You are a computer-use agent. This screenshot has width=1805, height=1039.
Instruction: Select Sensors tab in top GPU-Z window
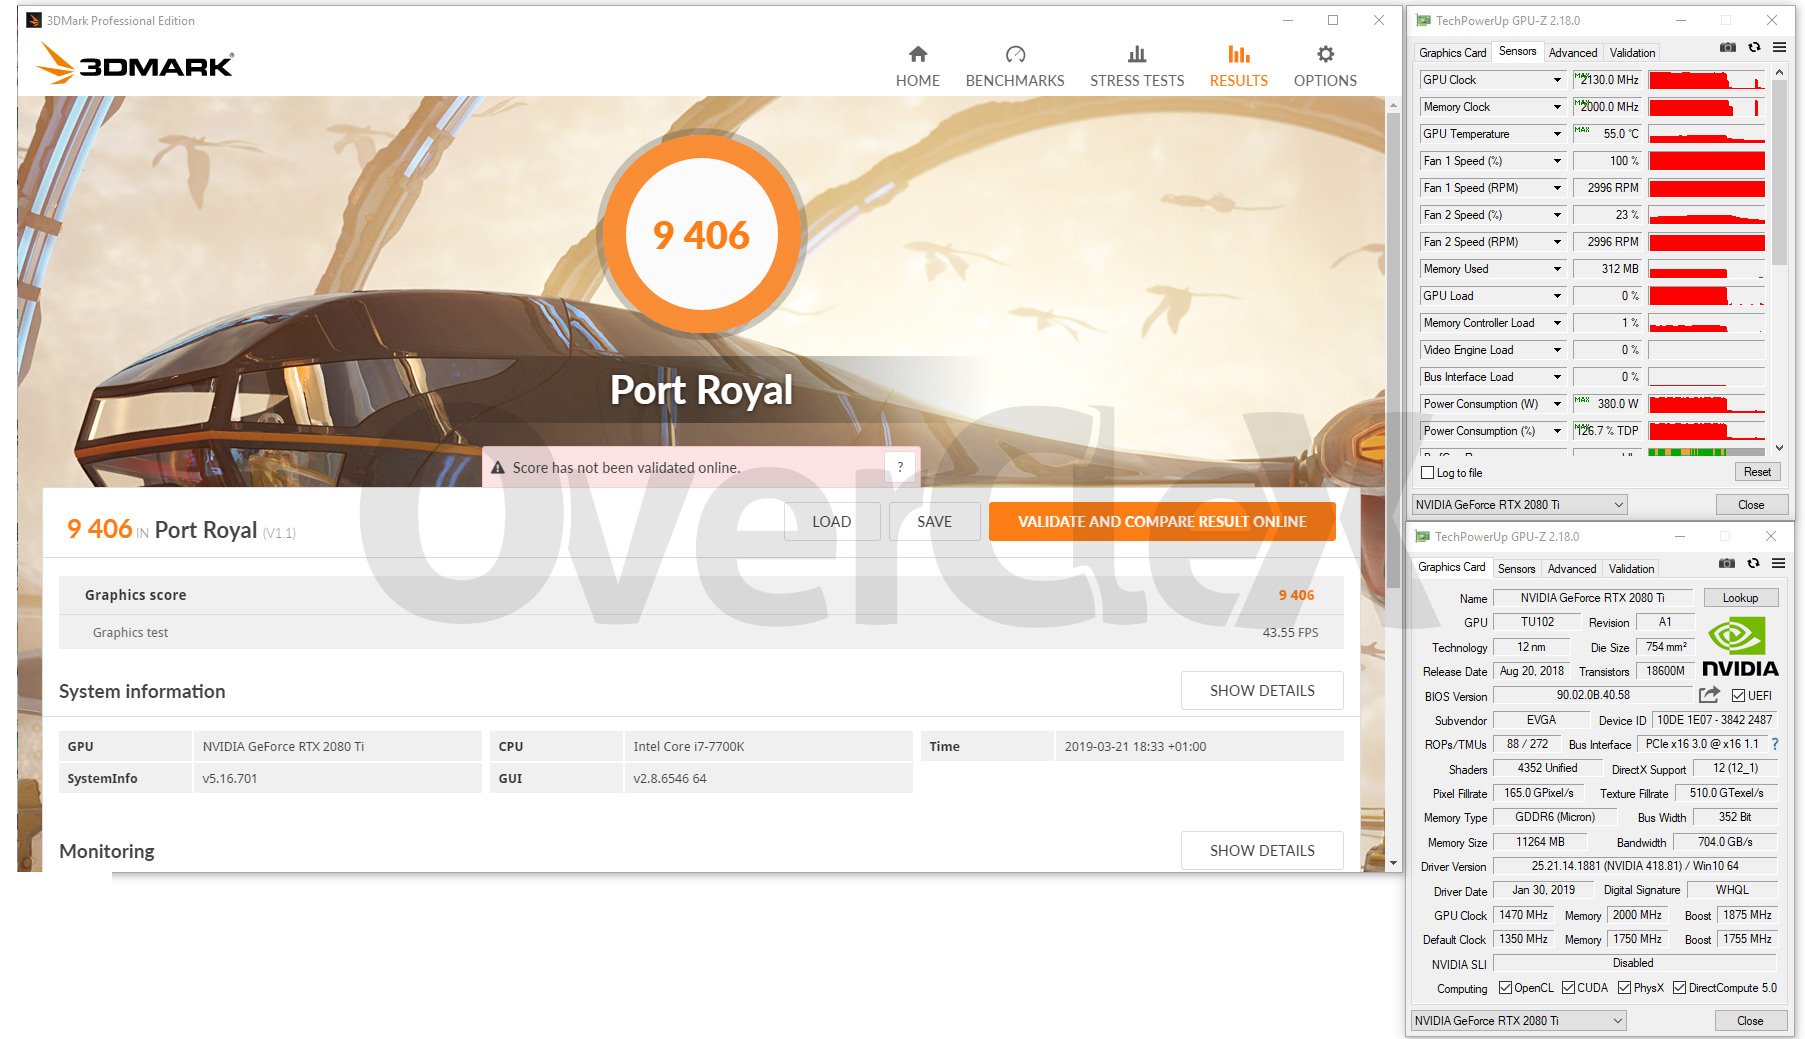tap(1517, 52)
